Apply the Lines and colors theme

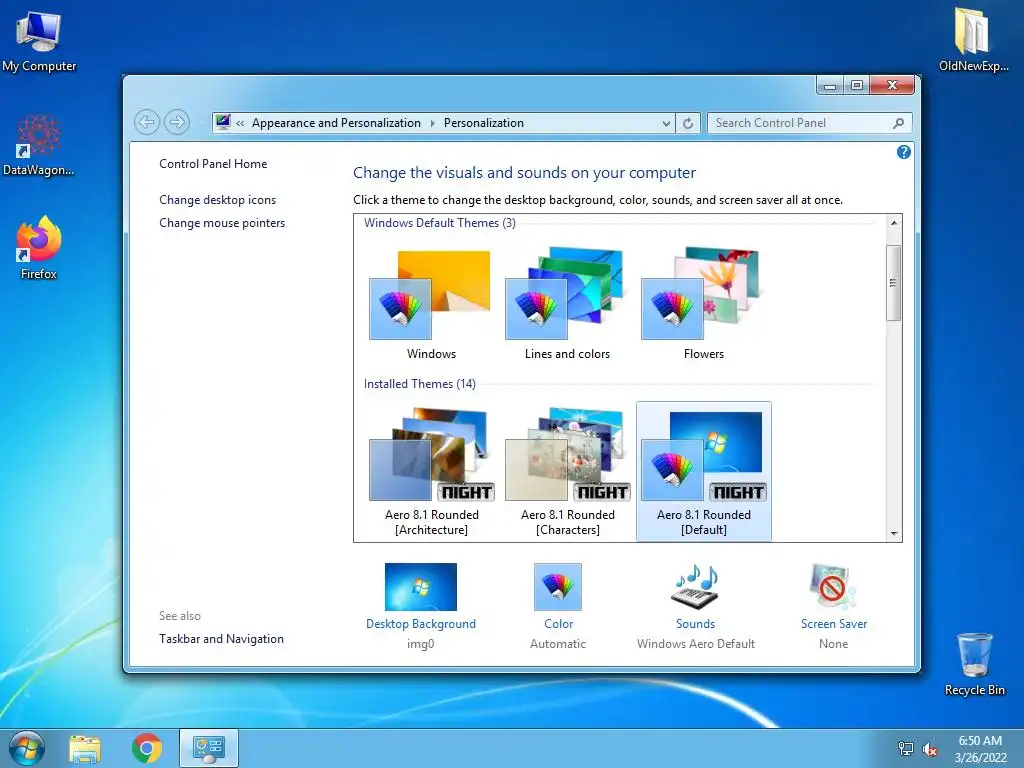(x=567, y=304)
